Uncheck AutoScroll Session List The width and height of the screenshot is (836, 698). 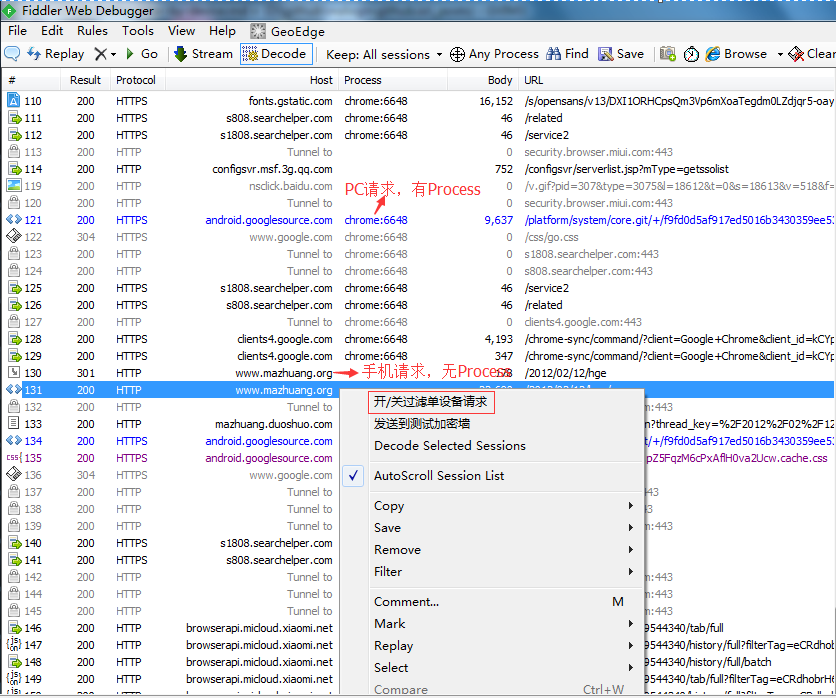point(438,476)
